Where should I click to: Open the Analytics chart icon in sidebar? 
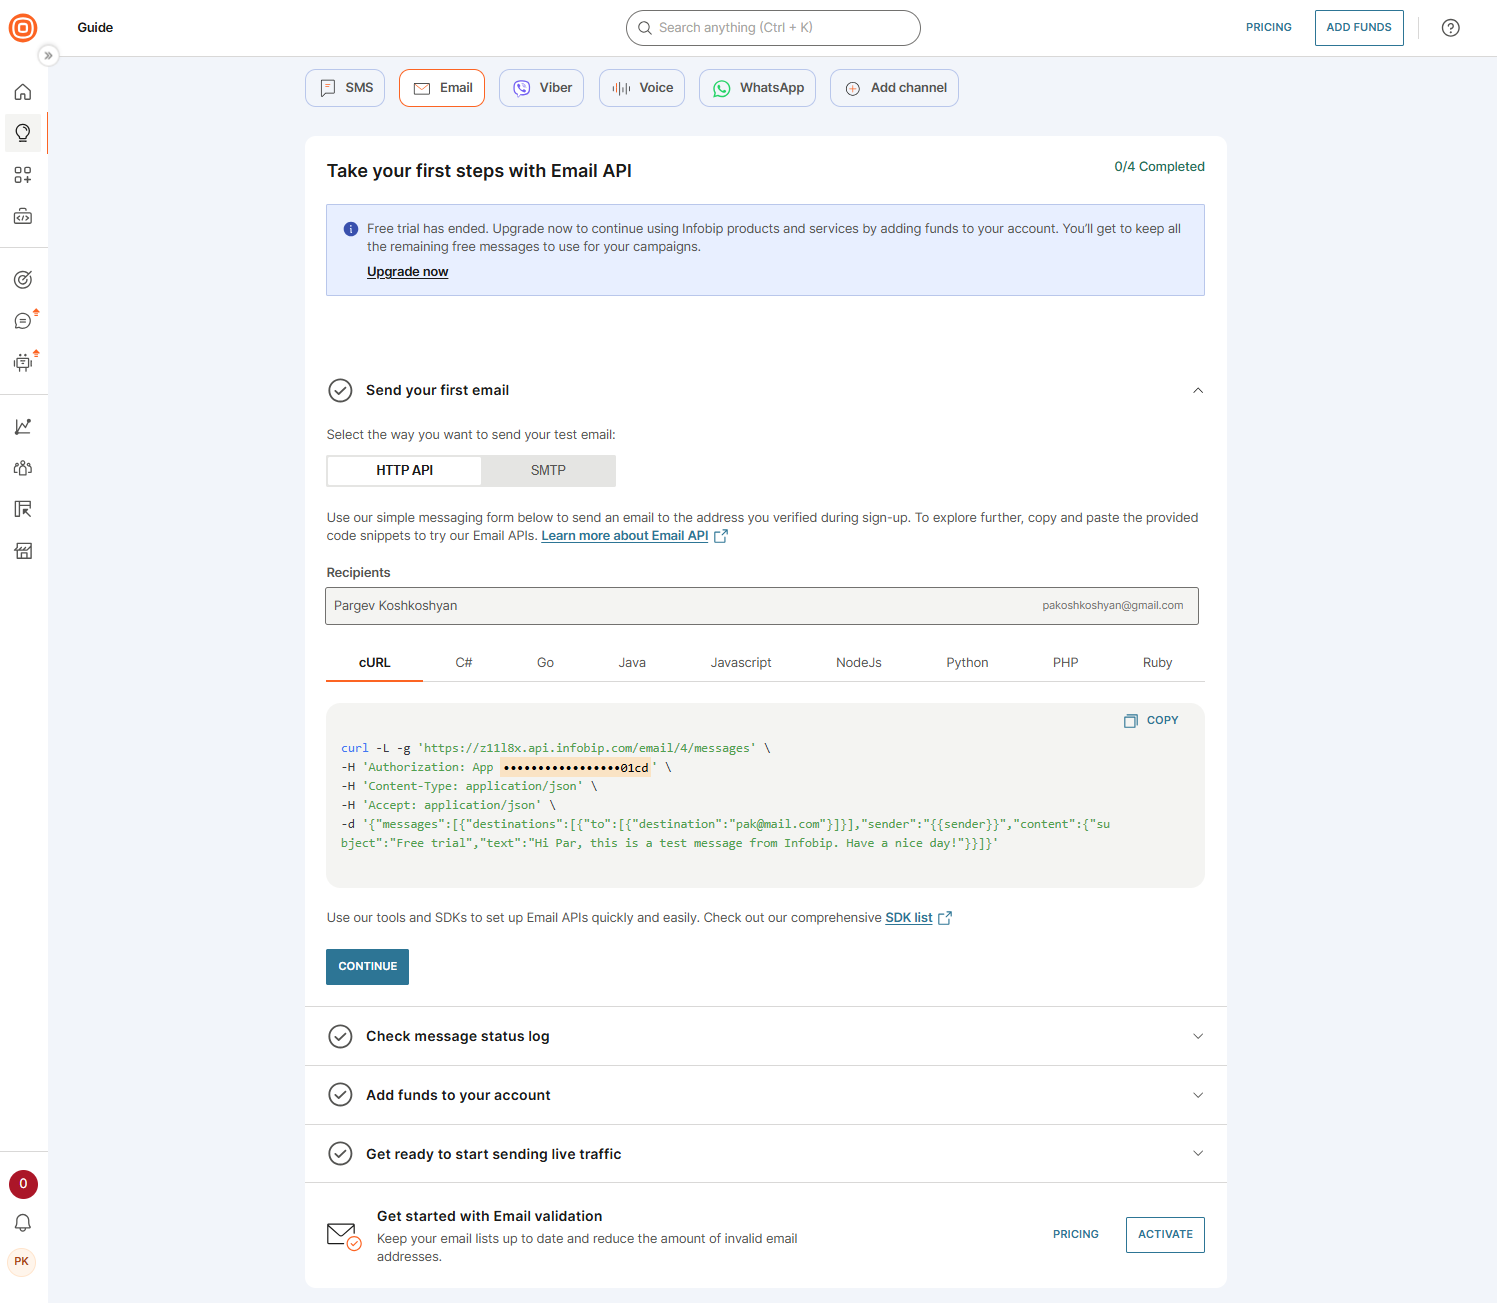tap(22, 426)
